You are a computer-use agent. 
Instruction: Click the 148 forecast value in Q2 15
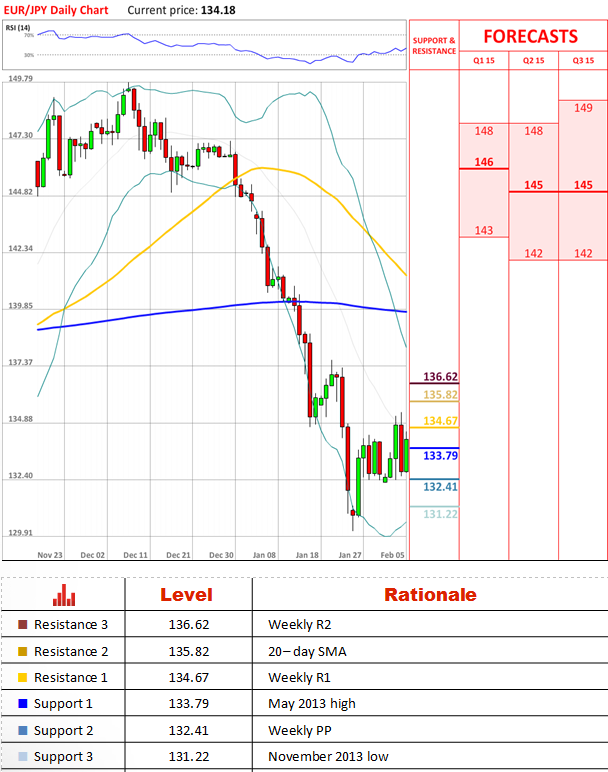(534, 131)
